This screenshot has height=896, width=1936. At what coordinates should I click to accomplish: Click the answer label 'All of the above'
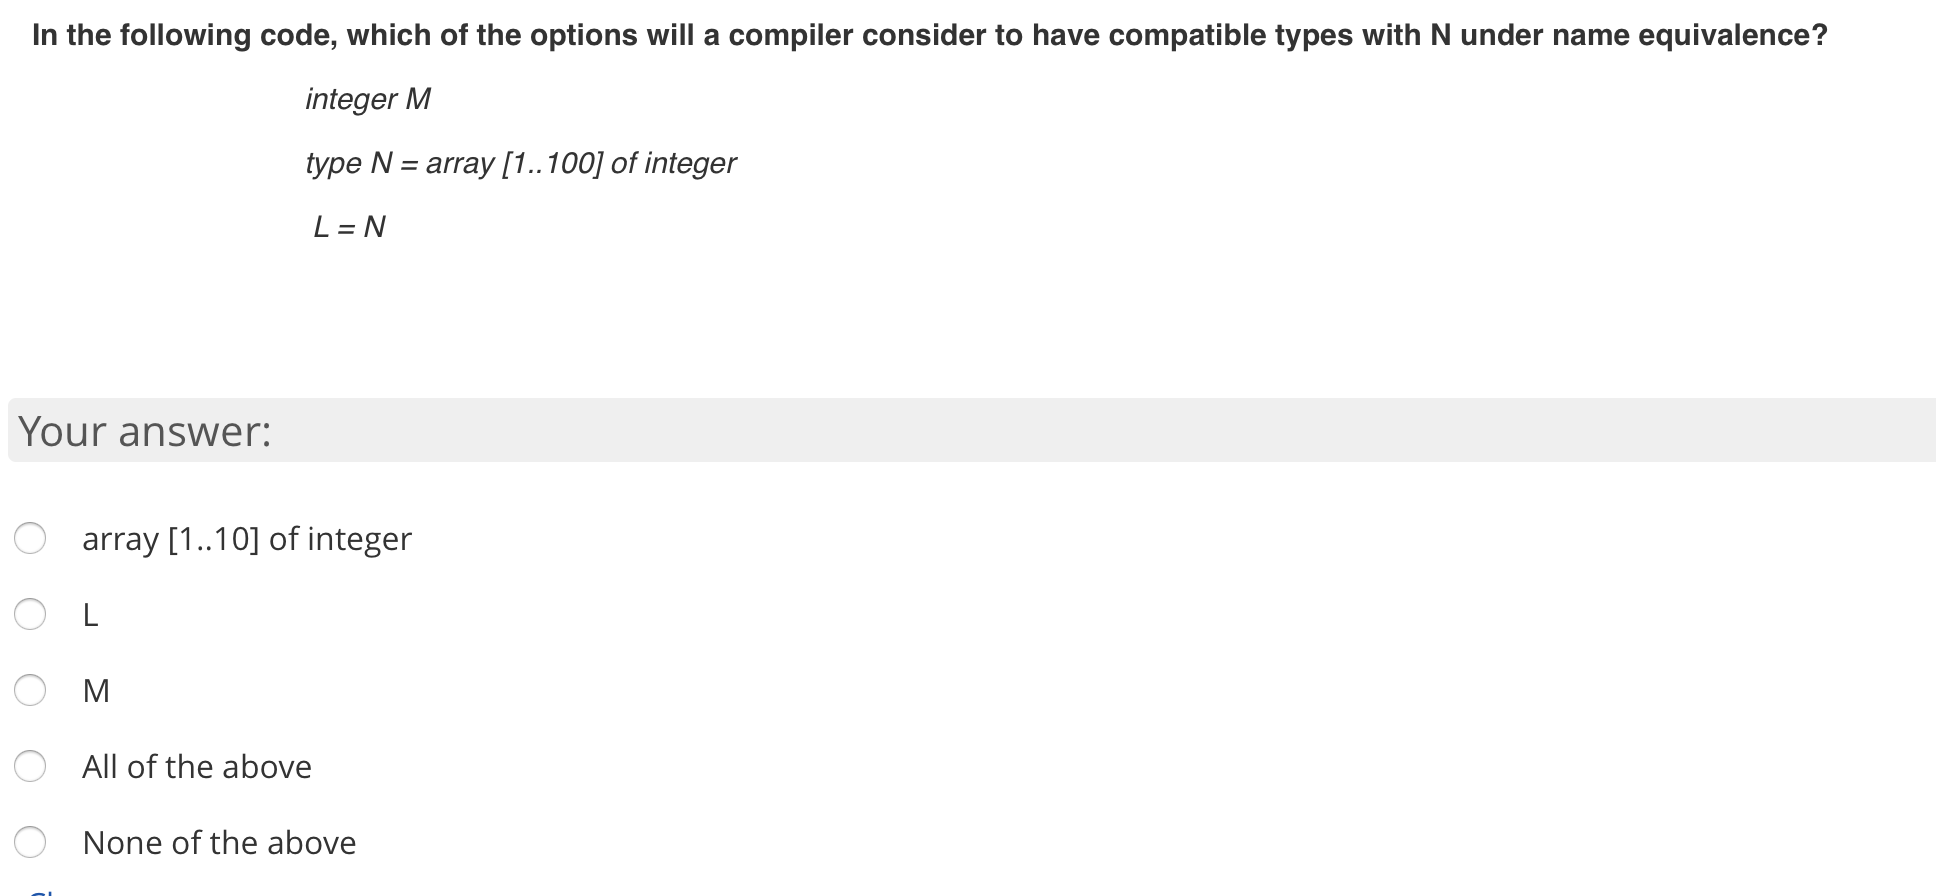pyautogui.click(x=196, y=766)
